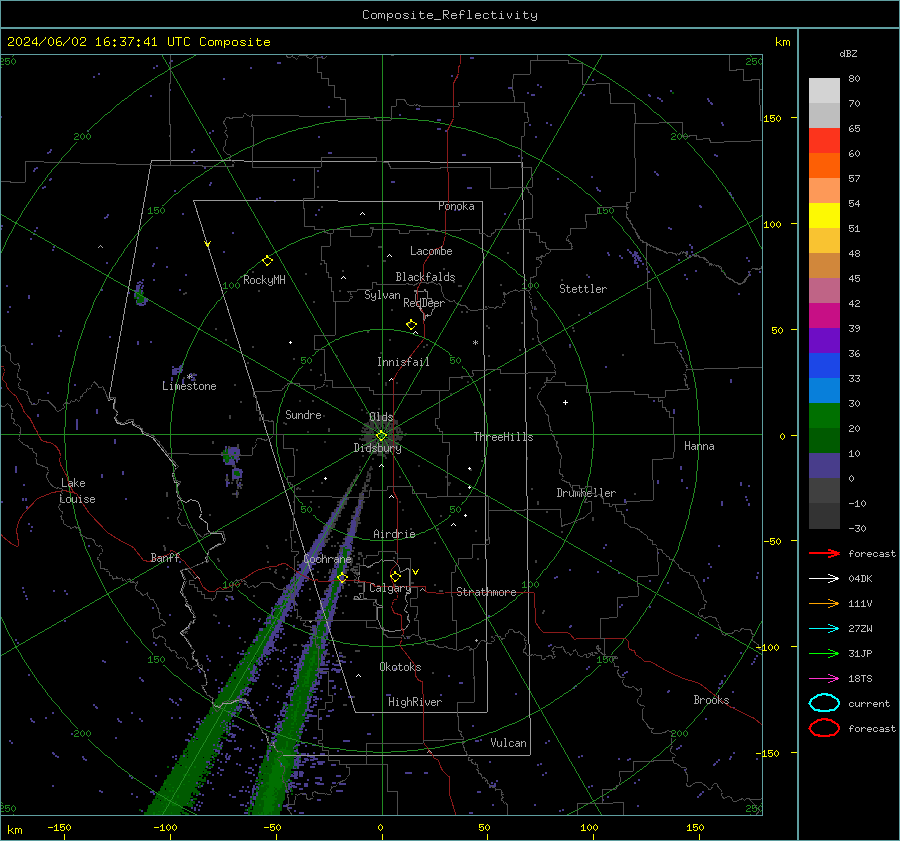Image resolution: width=900 pixels, height=841 pixels.
Task: Select the yellow 54 dBZ color swatch
Action: 824,215
